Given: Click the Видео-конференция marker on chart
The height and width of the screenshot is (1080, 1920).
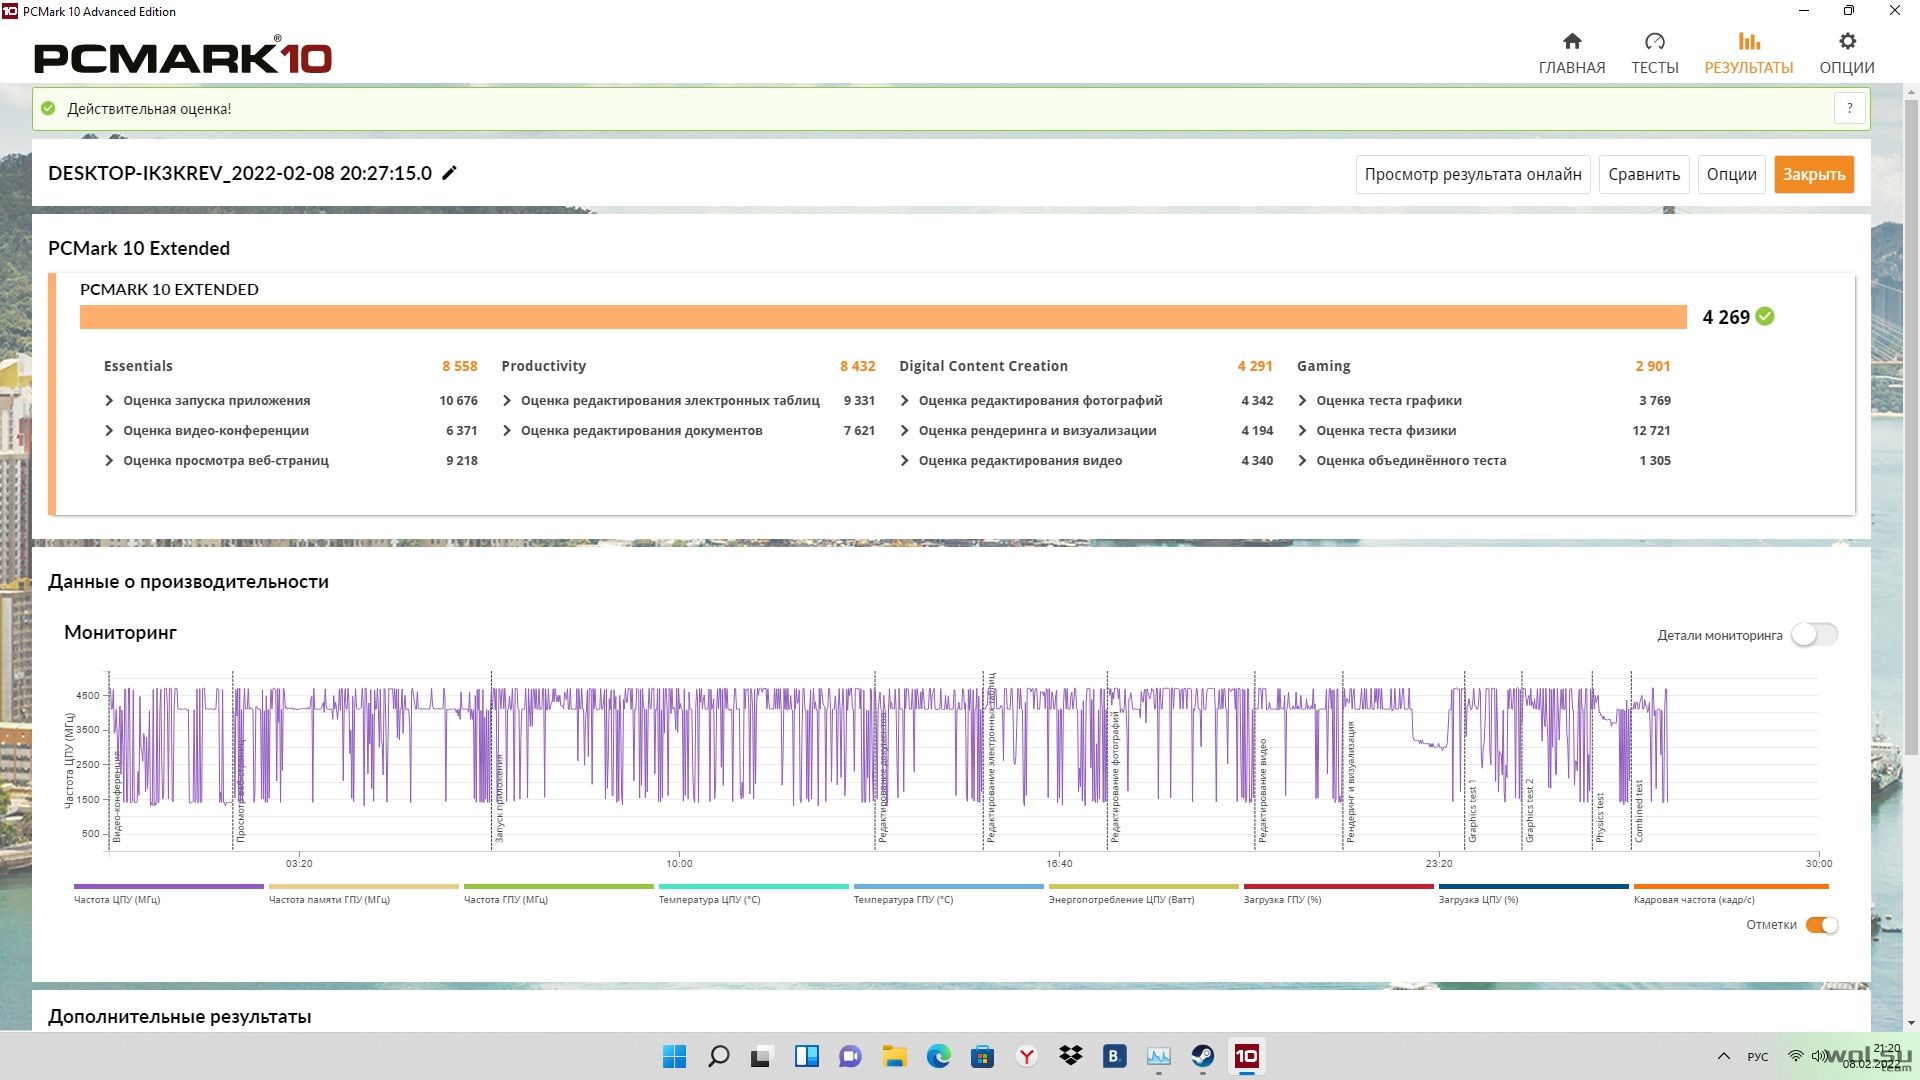Looking at the screenshot, I should pos(117,797).
